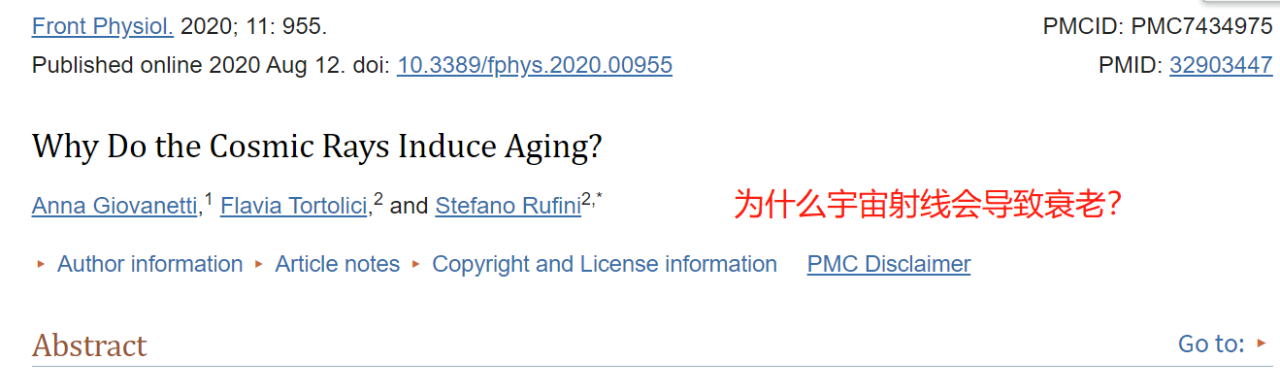Open the Front Physiol. journal link
Viewport: 1280px width, 389px height.
pos(102,27)
